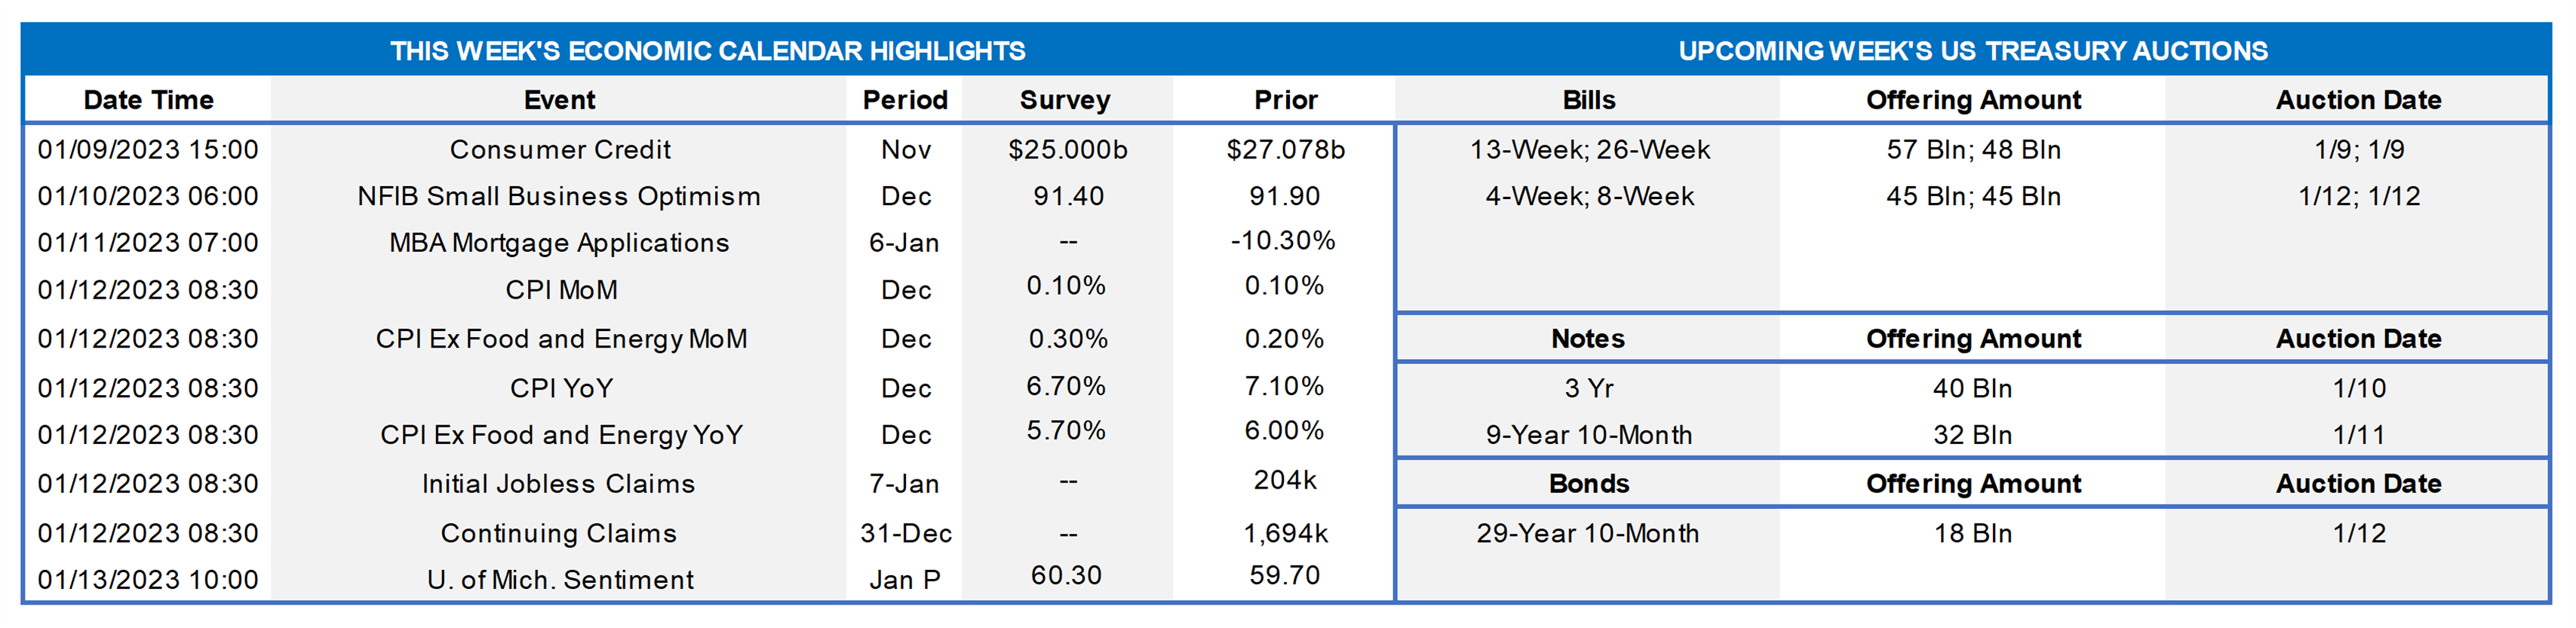Click the $27.078b prior value
Viewport: 2576px width, 628px height.
(1285, 150)
